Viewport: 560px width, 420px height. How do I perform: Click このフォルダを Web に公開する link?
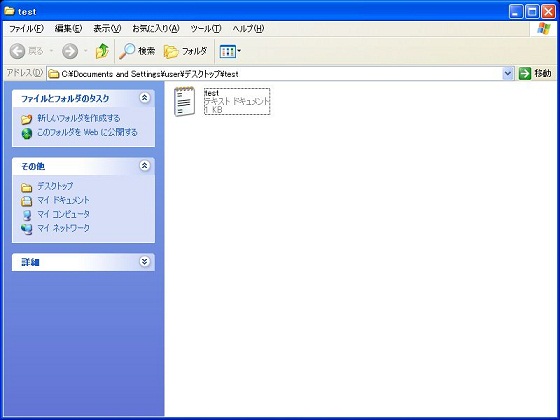(87, 132)
